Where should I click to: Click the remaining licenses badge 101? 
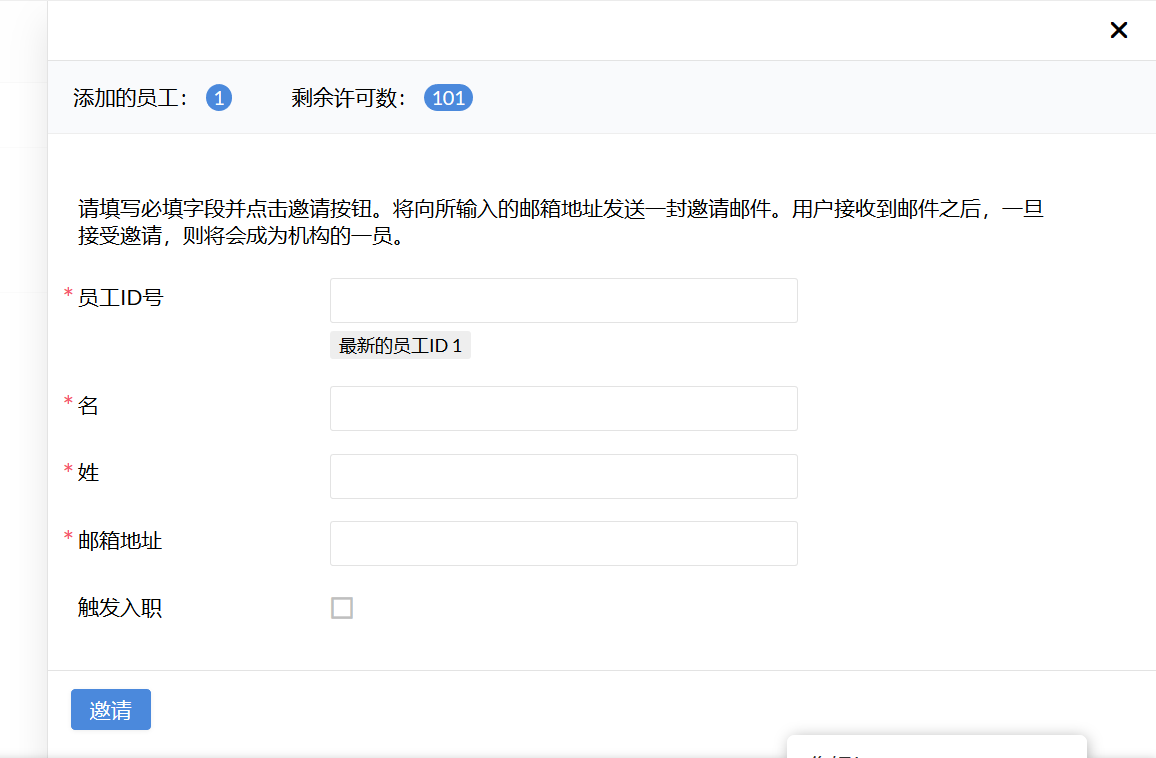click(x=448, y=98)
